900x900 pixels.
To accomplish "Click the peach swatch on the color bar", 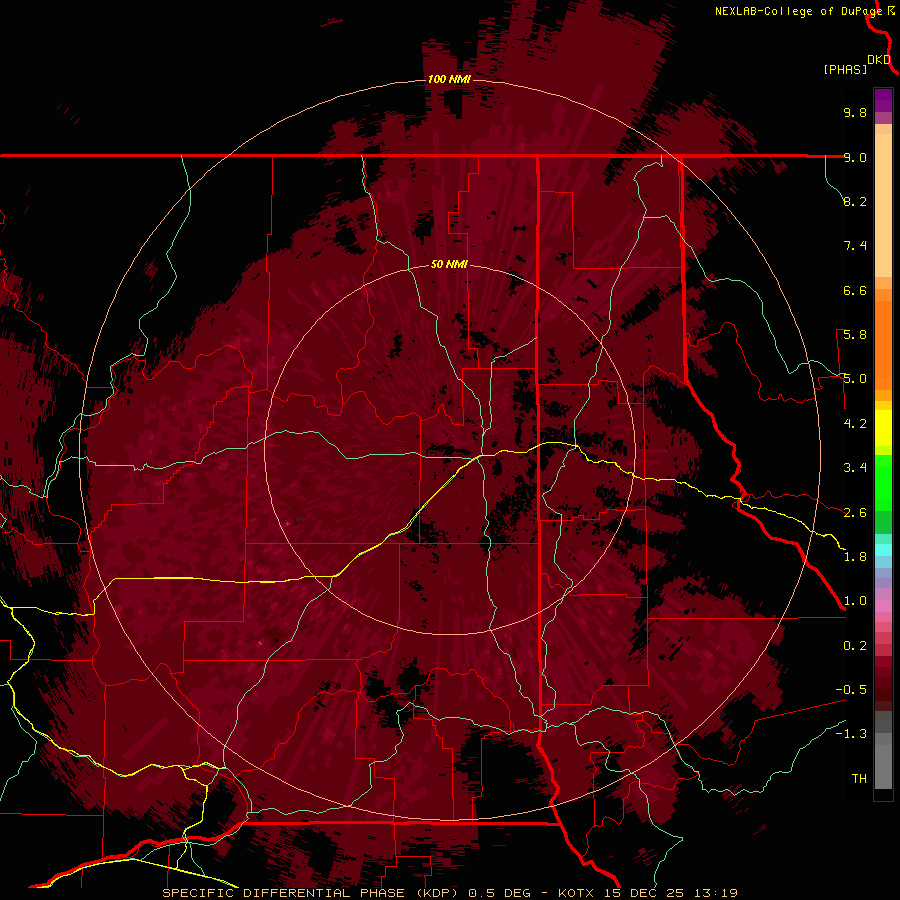I will [x=883, y=205].
